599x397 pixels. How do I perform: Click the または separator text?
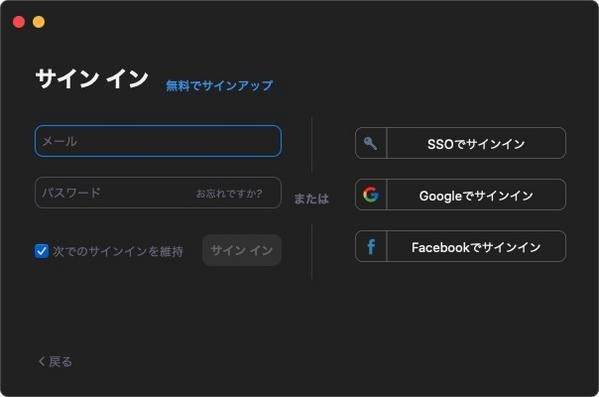(x=311, y=199)
